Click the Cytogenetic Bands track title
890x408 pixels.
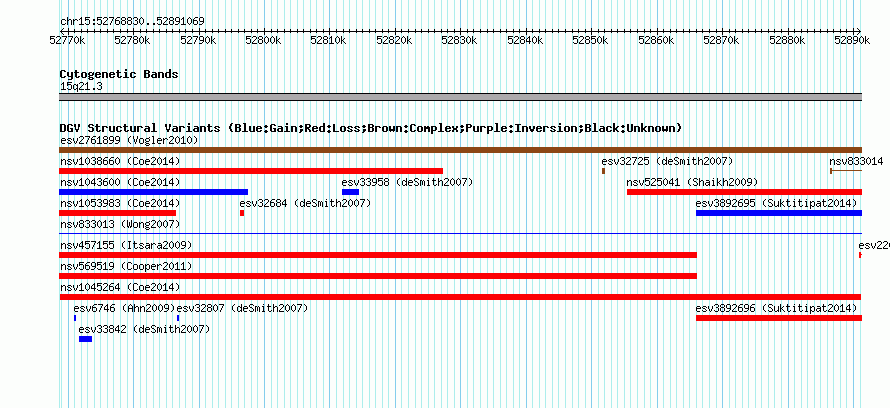pyautogui.click(x=119, y=74)
